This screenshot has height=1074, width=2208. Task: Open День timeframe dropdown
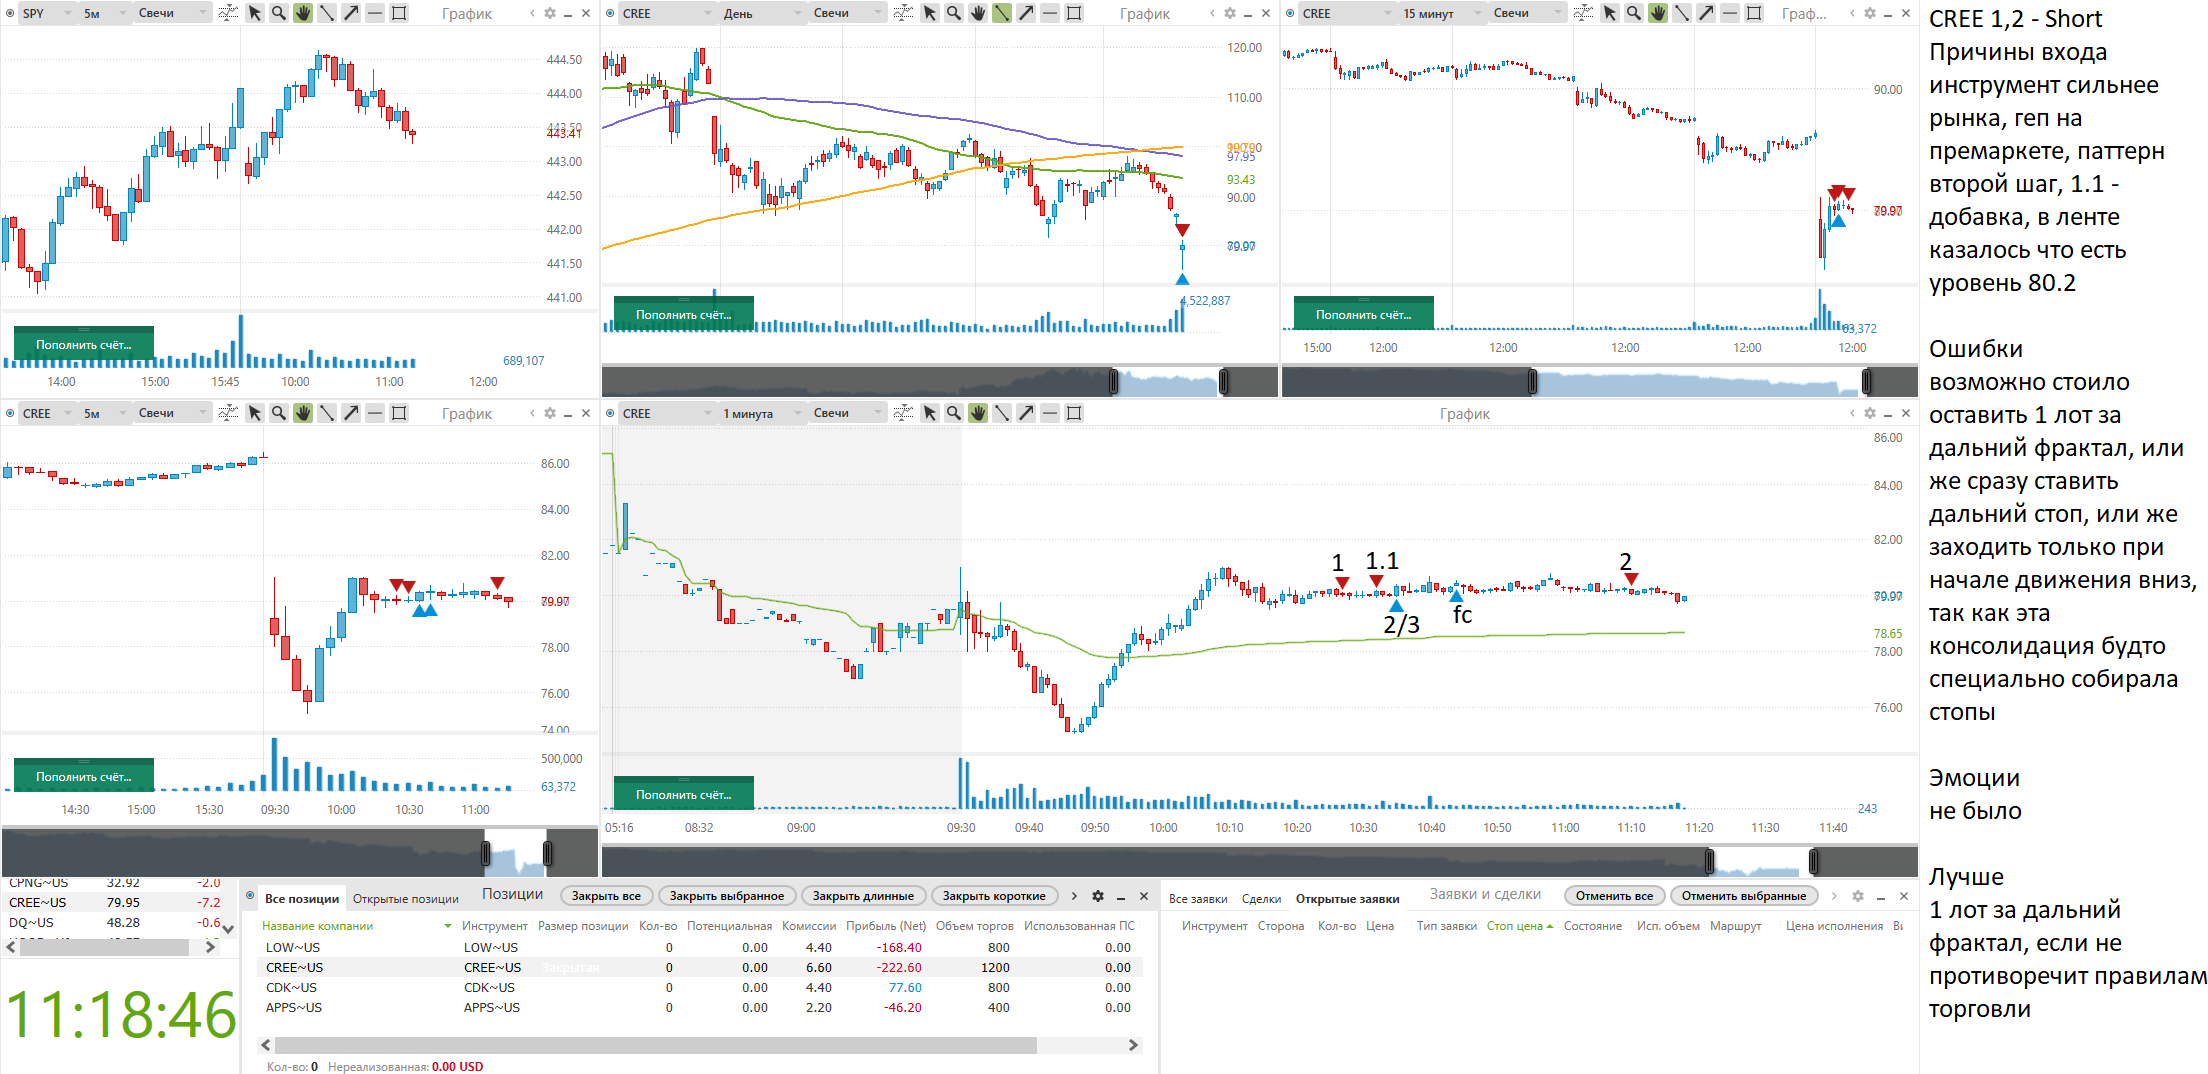pyautogui.click(x=762, y=13)
